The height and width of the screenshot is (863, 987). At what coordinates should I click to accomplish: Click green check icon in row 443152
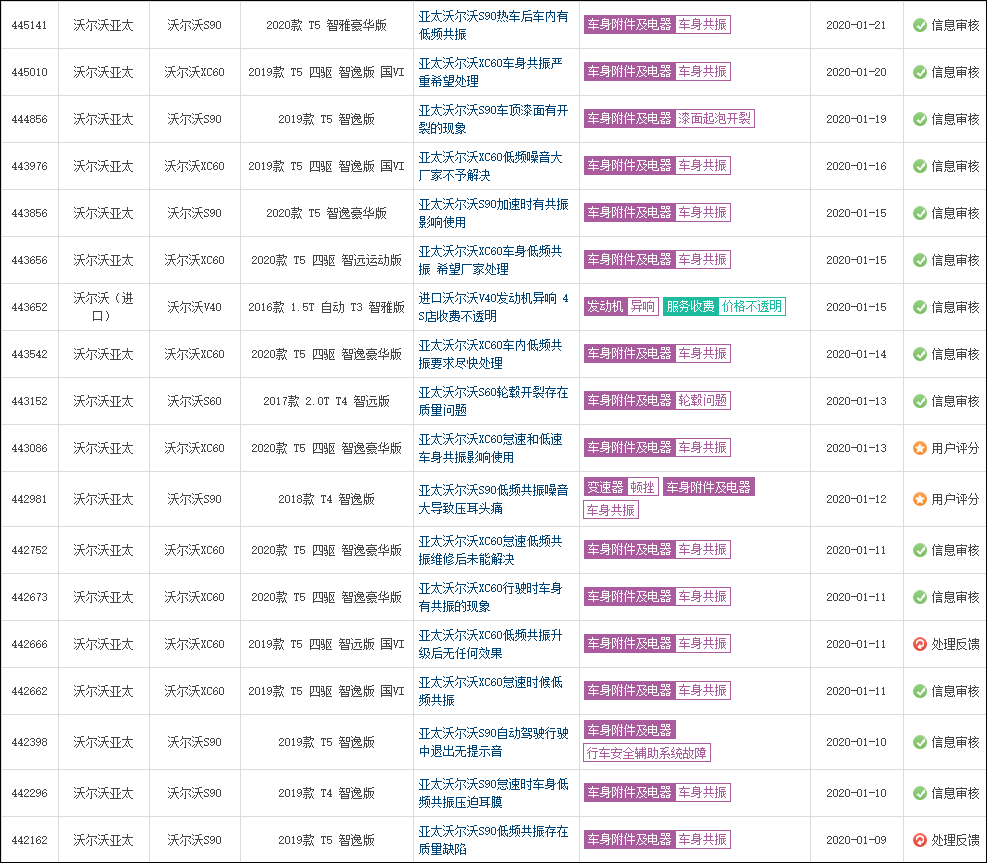click(x=920, y=401)
